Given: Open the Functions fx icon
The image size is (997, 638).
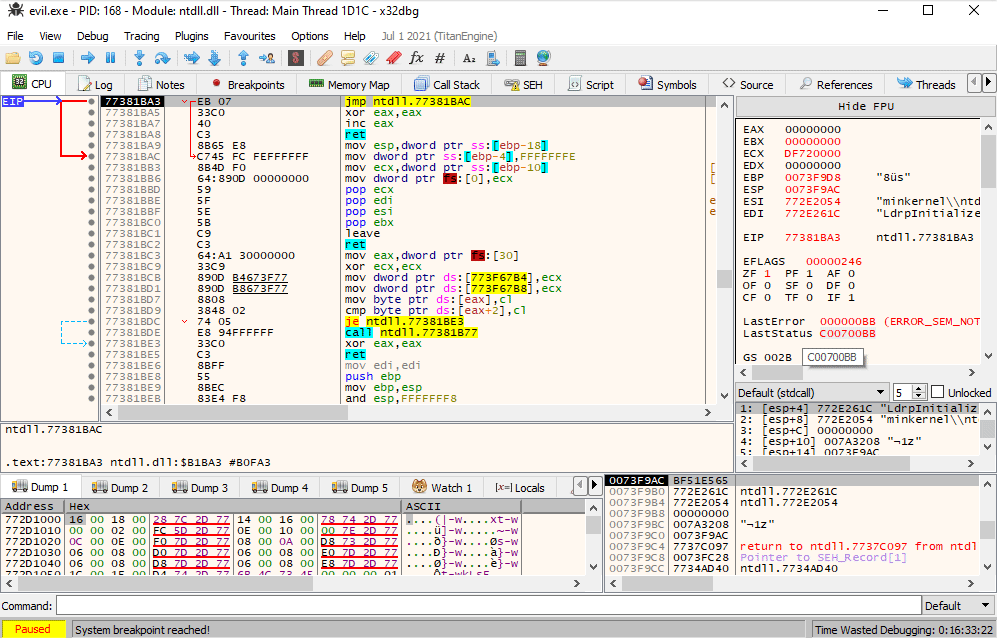Looking at the screenshot, I should pyautogui.click(x=416, y=59).
